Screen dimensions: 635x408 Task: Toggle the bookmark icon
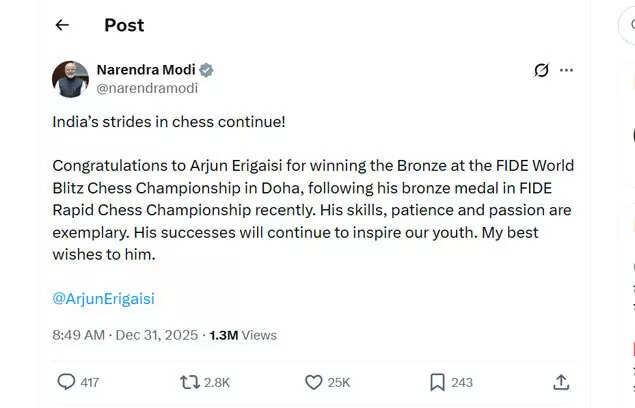pyautogui.click(x=437, y=382)
